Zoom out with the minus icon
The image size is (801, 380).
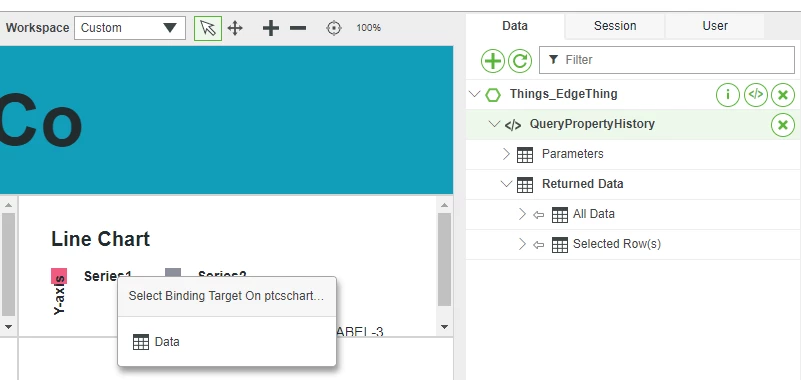pyautogui.click(x=298, y=28)
